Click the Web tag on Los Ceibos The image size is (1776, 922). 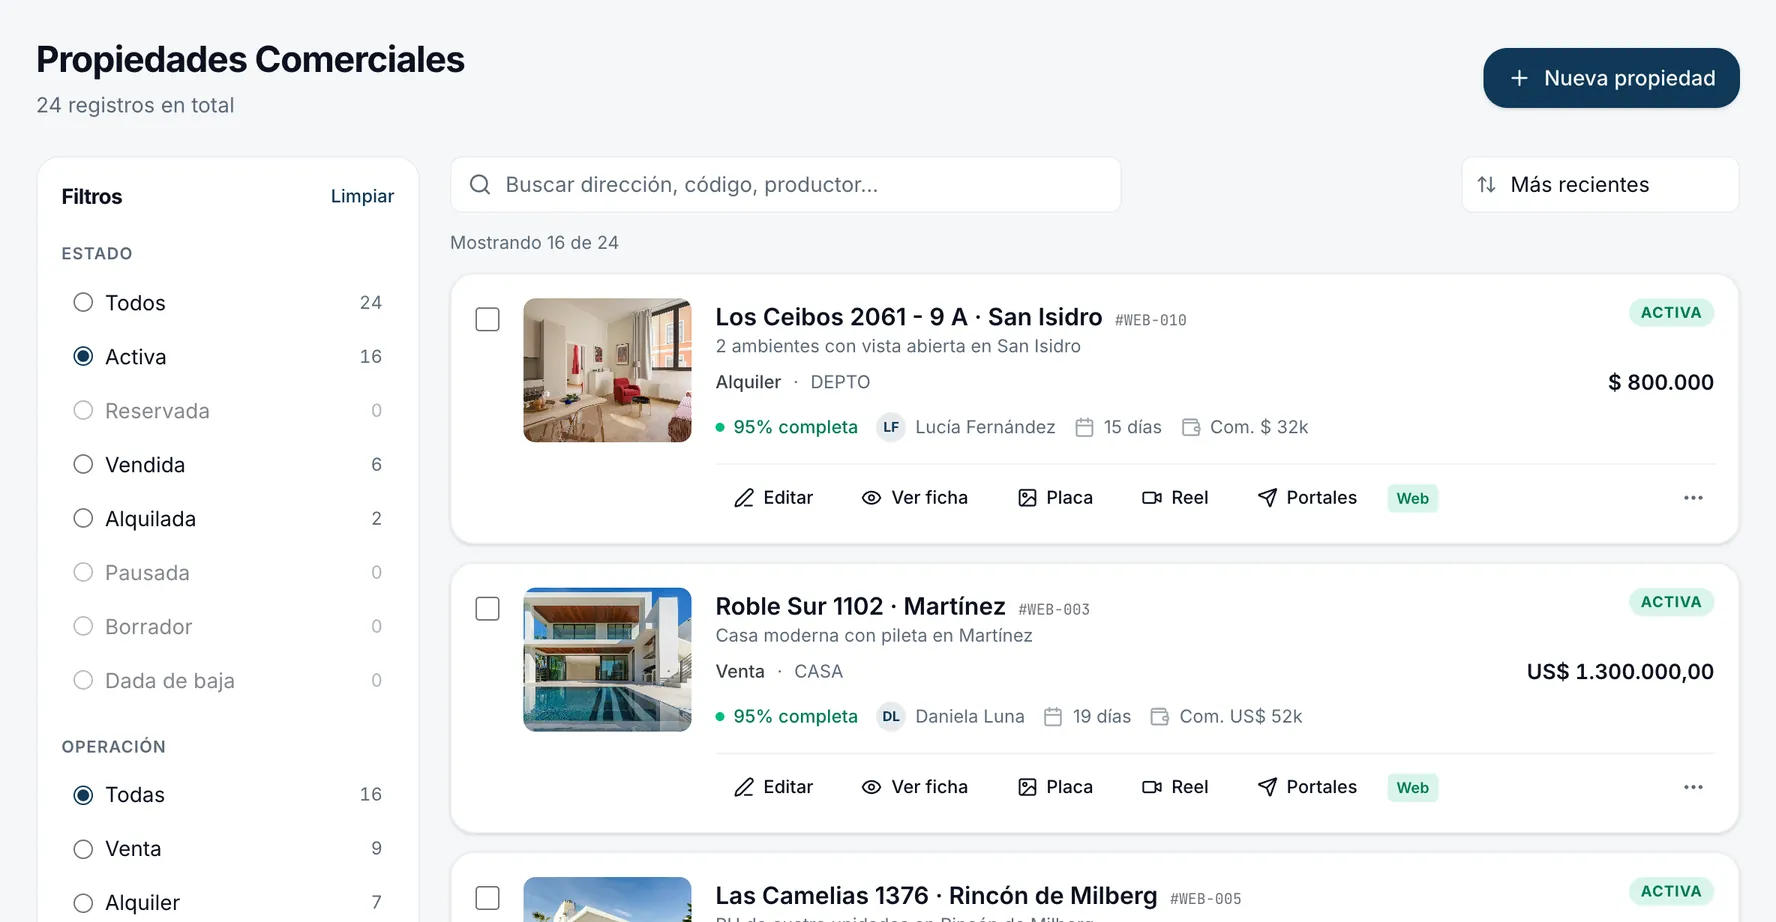click(x=1412, y=498)
